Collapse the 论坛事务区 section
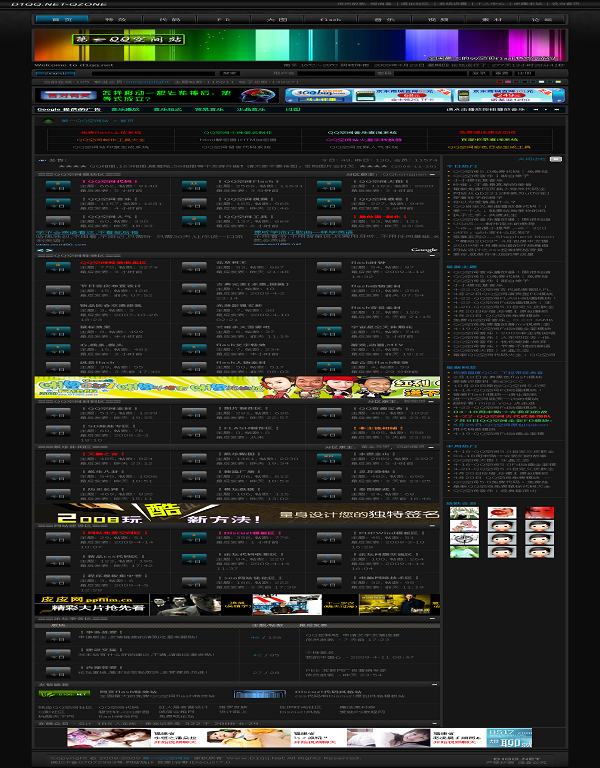Screen dimensions: 600x768 pos(432,619)
